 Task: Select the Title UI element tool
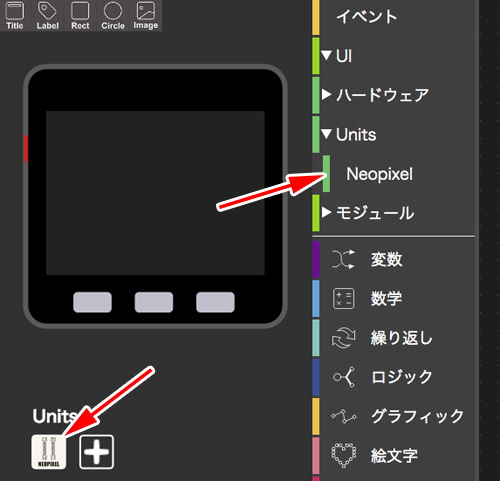pos(15,15)
